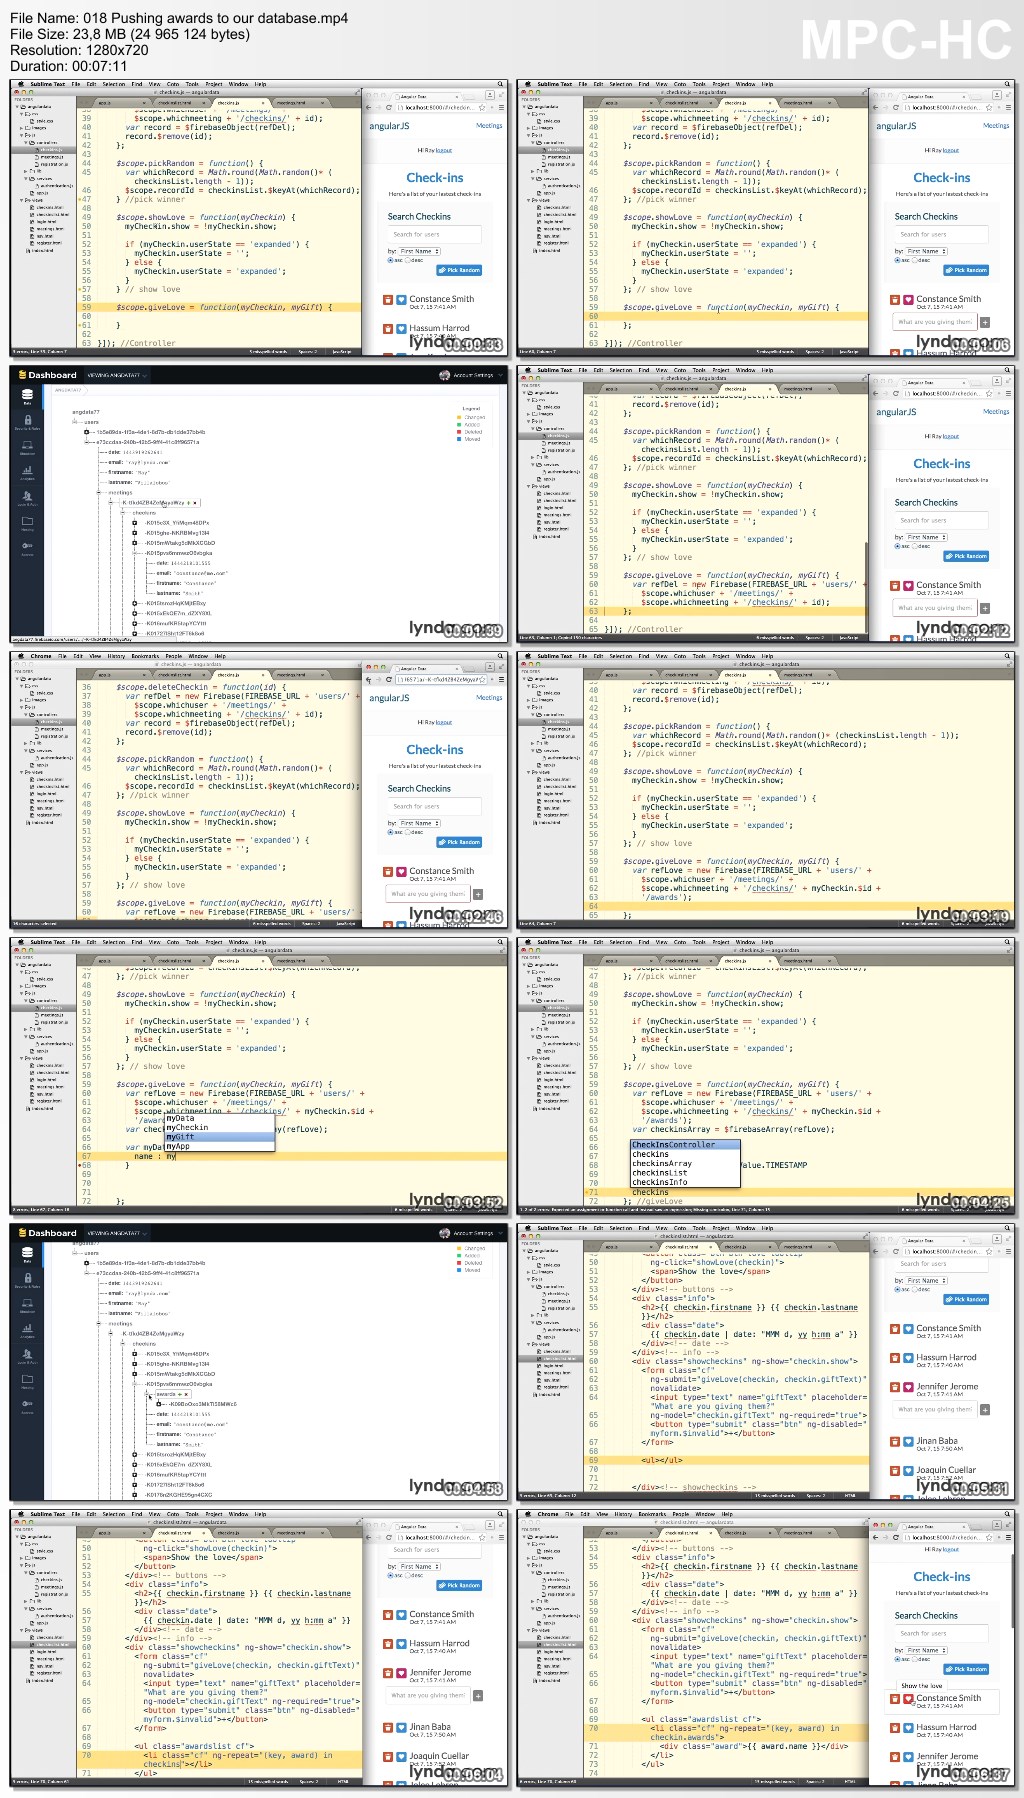Open Simulator icon in 00:01:39 Firebase sidebar
This screenshot has width=1024, height=1798.
tap(27, 447)
